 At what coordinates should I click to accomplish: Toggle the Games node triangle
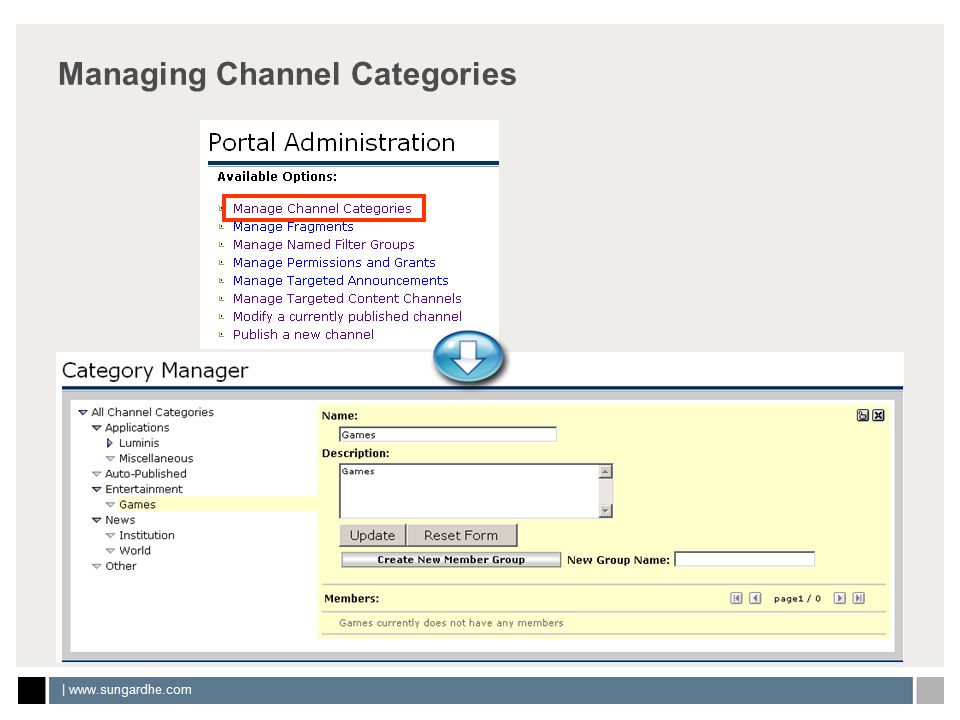coord(110,505)
